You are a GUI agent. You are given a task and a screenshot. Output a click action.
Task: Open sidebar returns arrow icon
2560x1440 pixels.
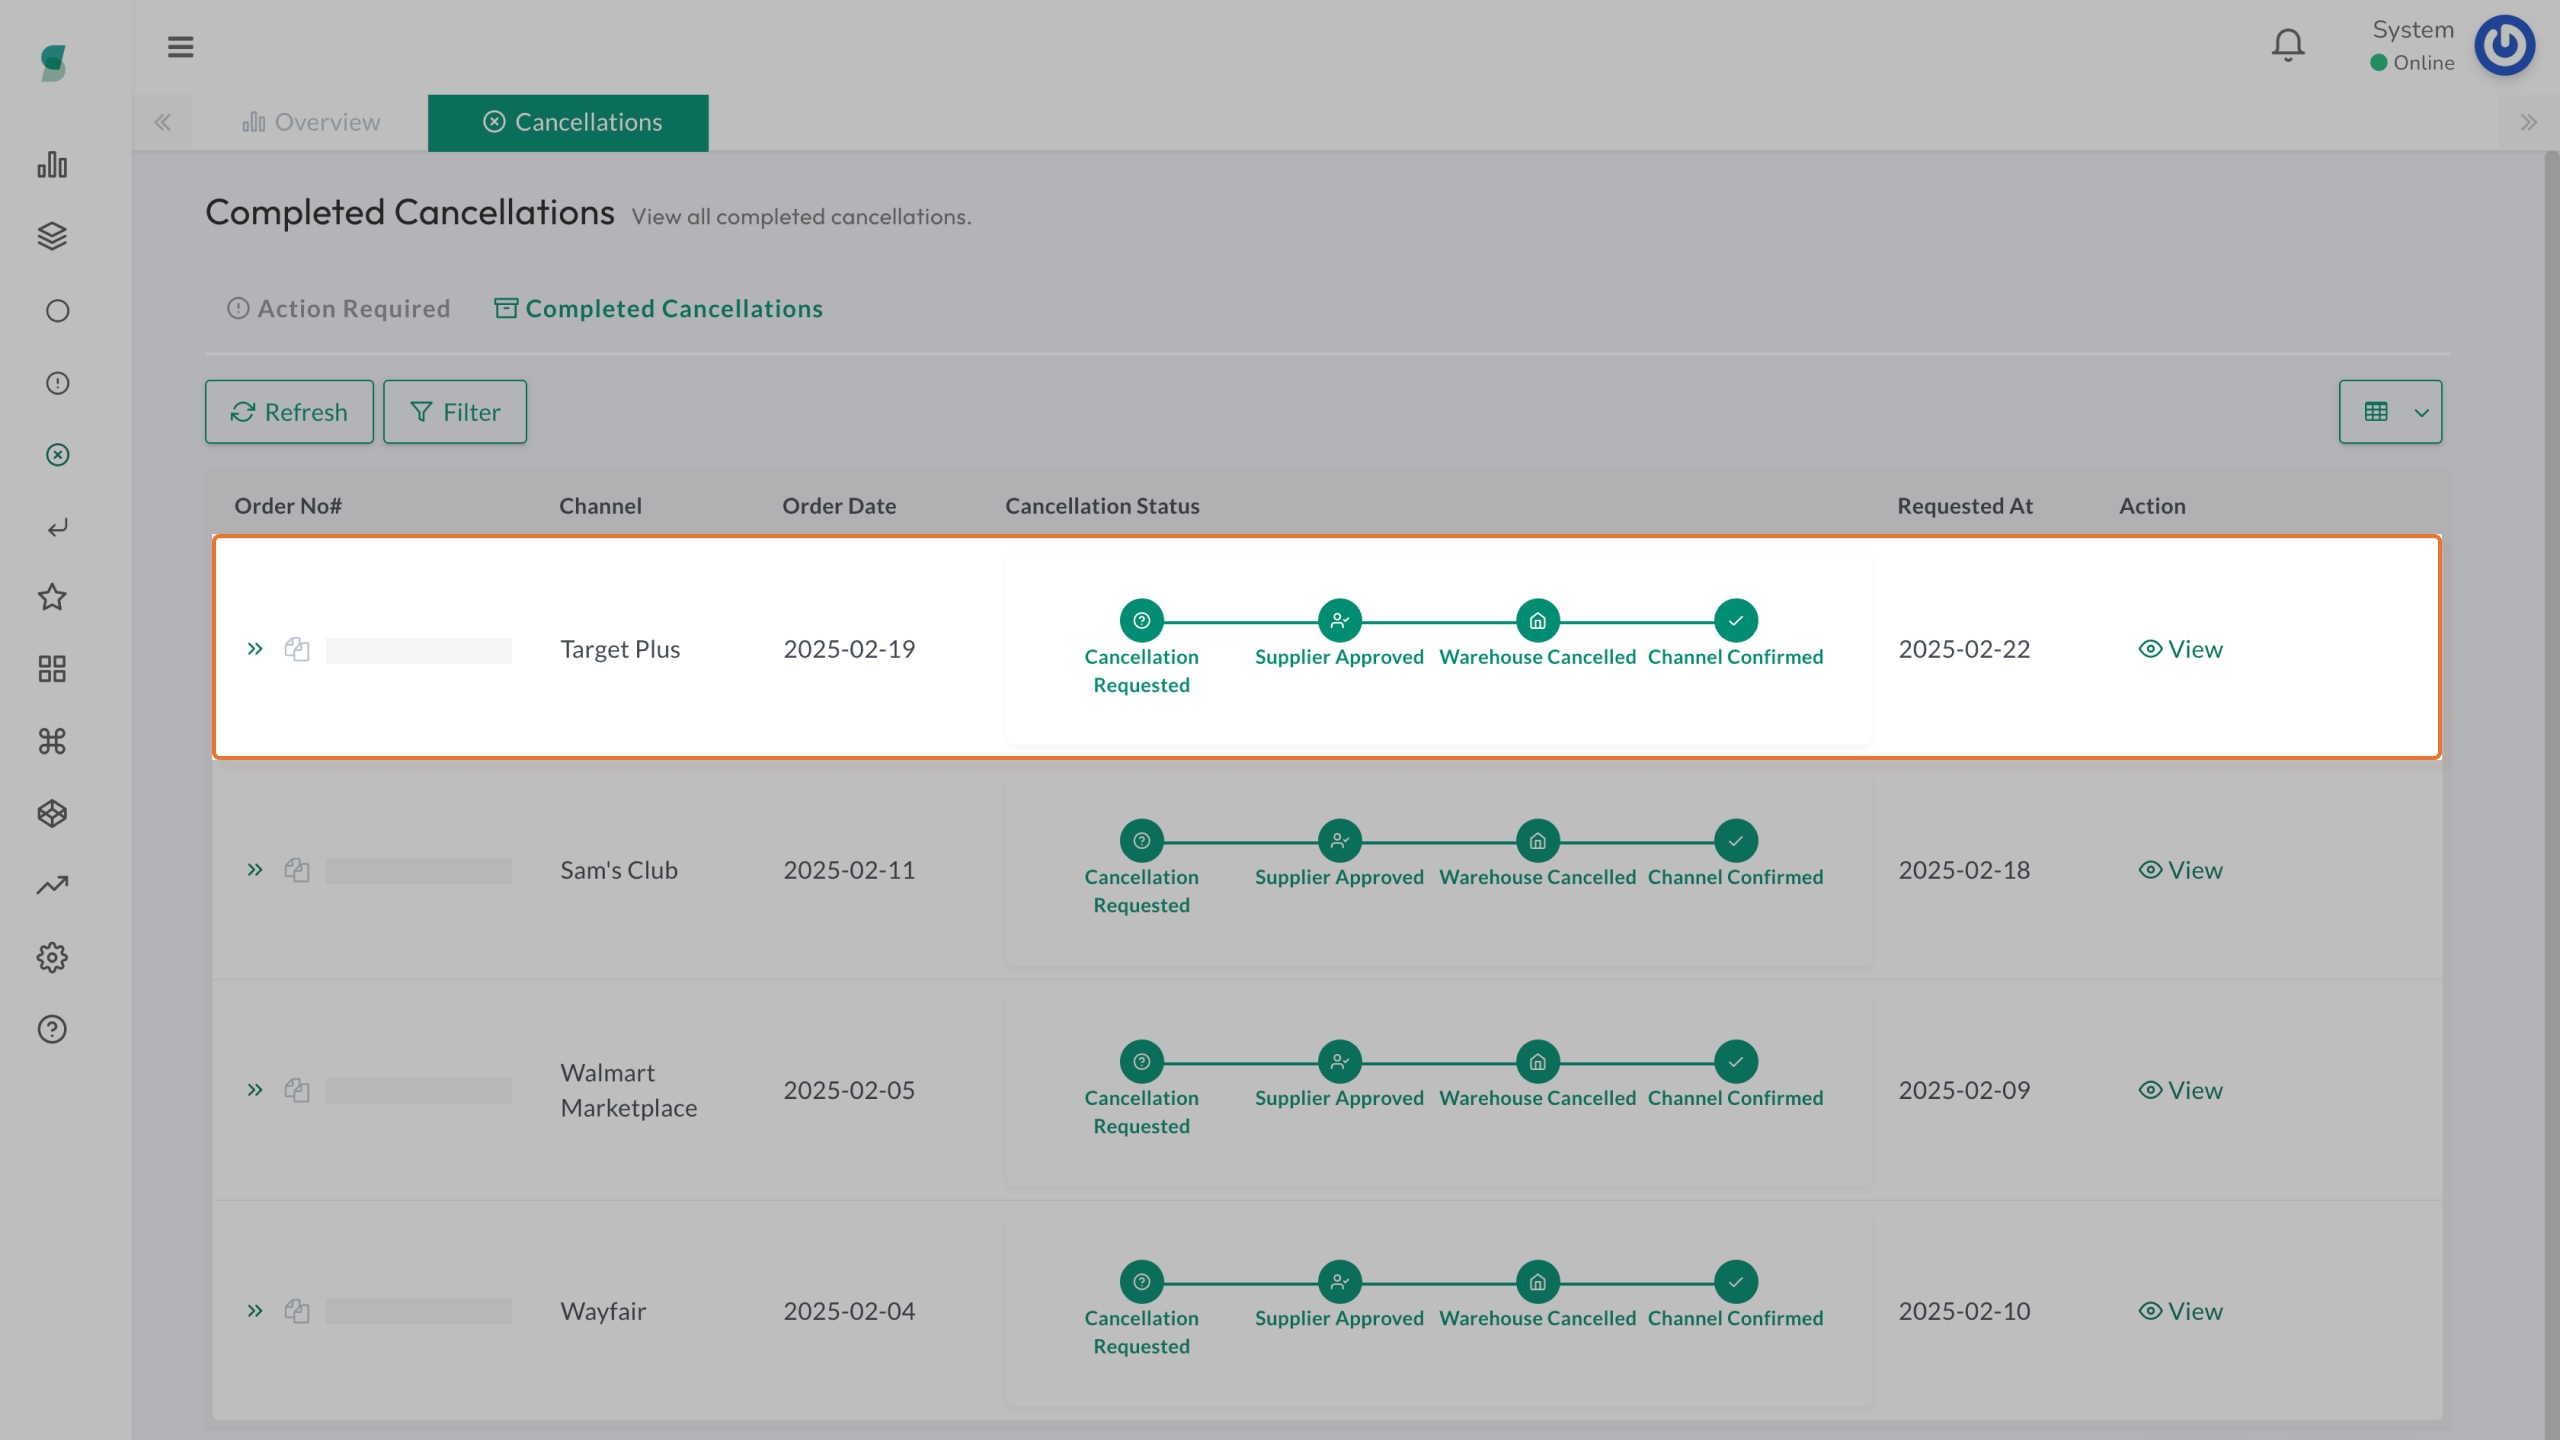pyautogui.click(x=57, y=527)
